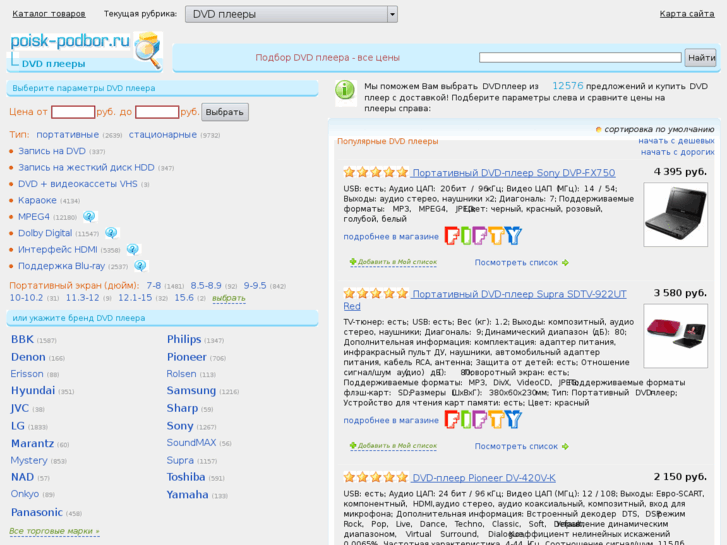Open the help icon next to Поддержка Blu-ray
727x545 pixels.
tap(140, 266)
